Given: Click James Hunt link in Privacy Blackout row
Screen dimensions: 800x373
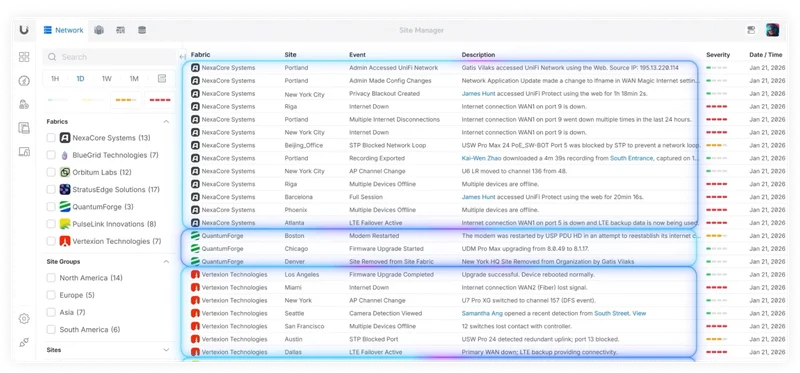Looking at the screenshot, I should click(478, 94).
